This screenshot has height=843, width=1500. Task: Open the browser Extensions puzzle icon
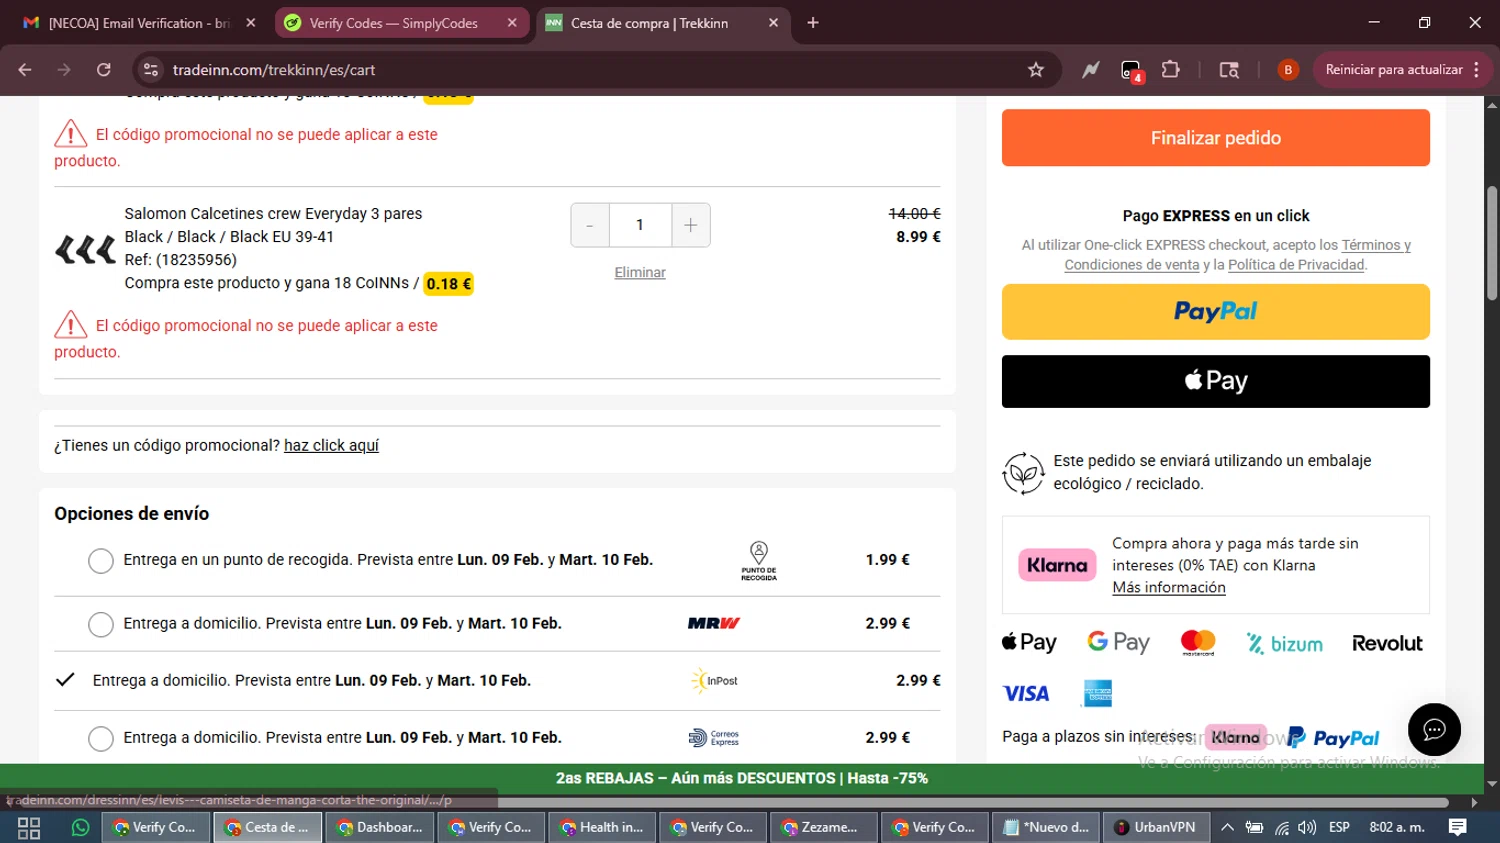click(x=1170, y=70)
